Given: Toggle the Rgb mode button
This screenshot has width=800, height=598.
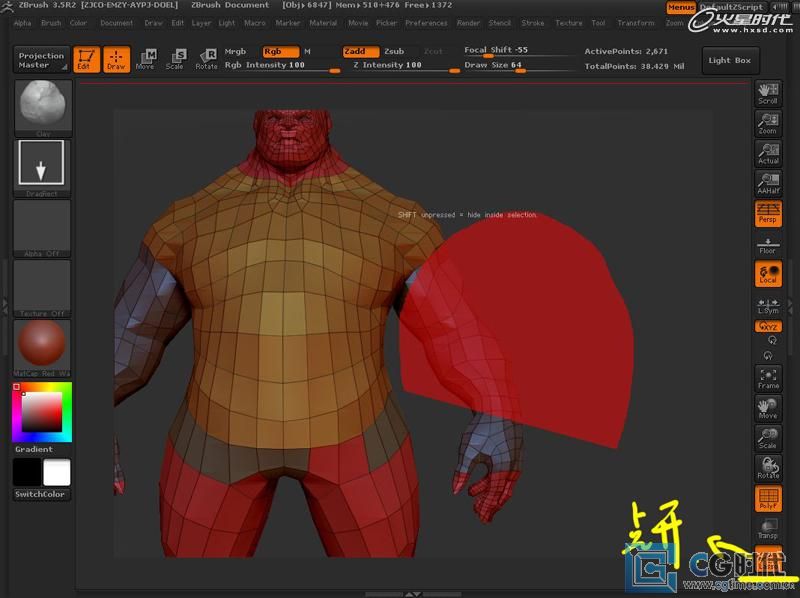Looking at the screenshot, I should tap(281, 52).
